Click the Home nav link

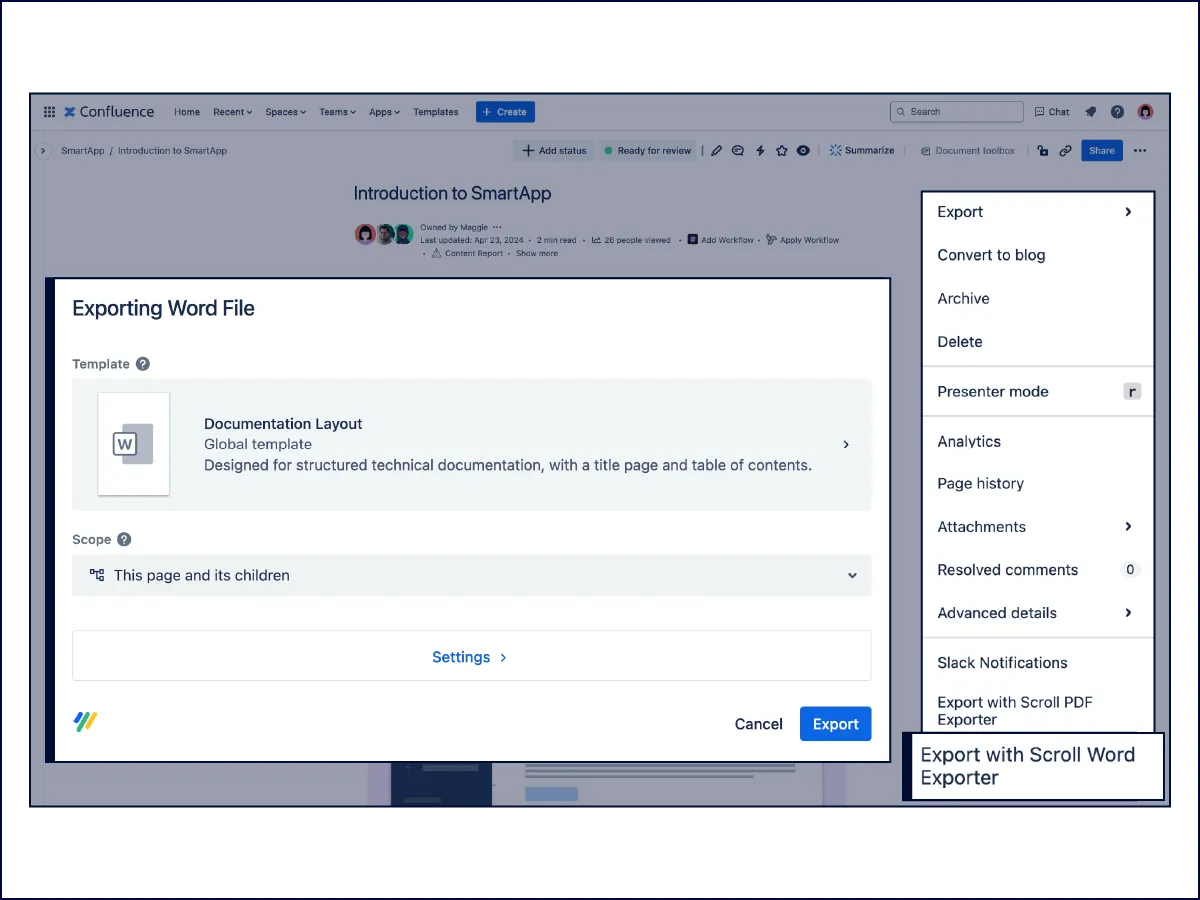[187, 112]
